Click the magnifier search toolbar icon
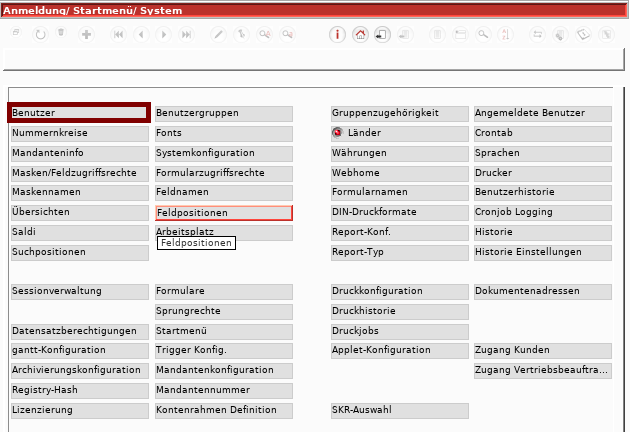Screen dimensions: 630x432 pos(483,35)
